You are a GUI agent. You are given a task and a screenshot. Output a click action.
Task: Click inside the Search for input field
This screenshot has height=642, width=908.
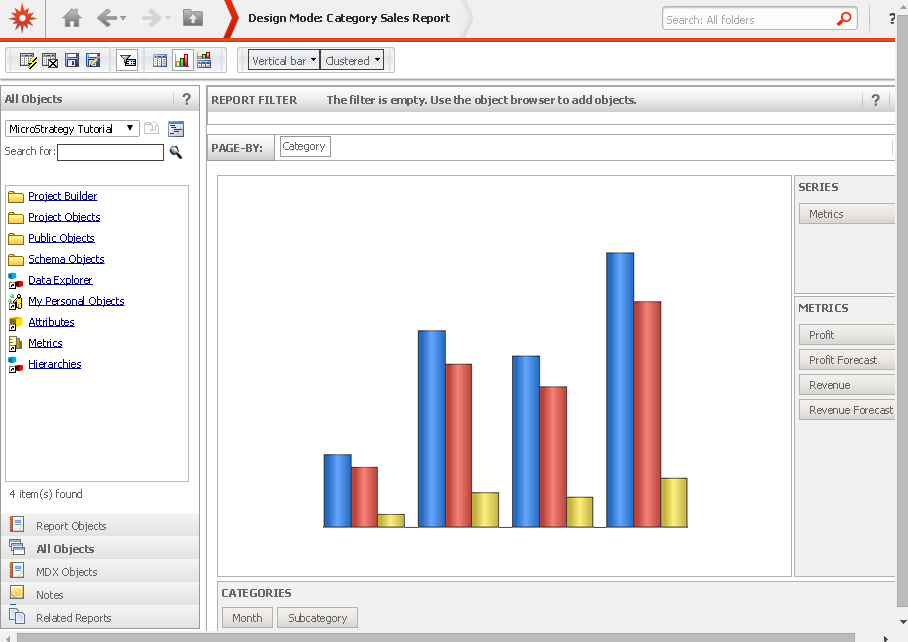point(110,152)
